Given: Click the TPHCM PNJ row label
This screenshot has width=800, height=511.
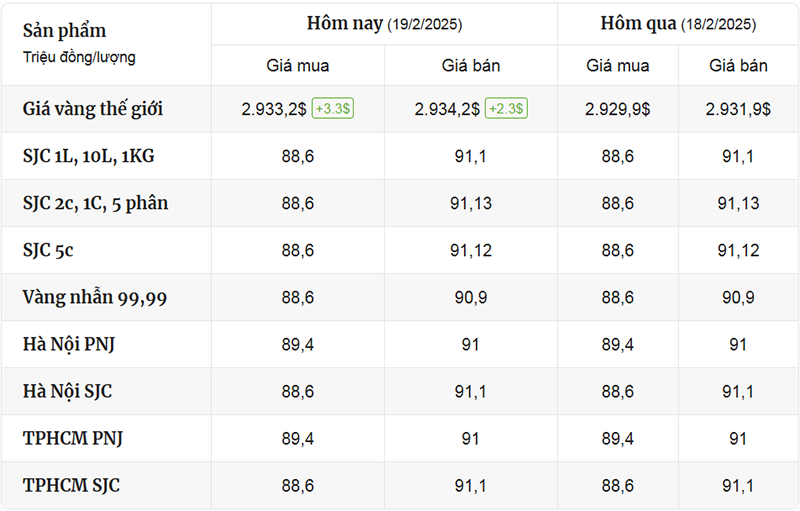Looking at the screenshot, I should [x=72, y=438].
